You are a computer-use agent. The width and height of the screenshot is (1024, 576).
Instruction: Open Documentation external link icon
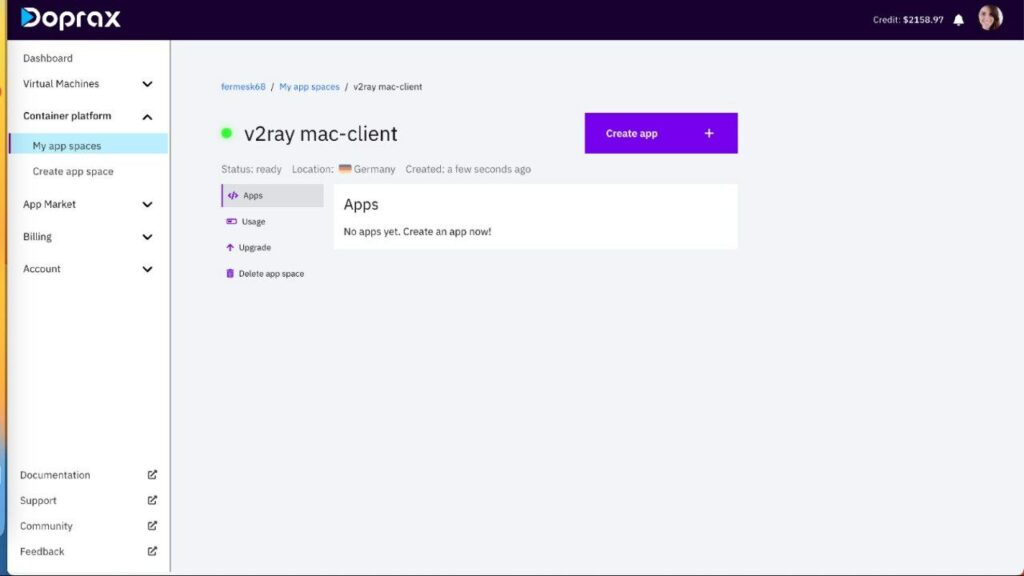[152, 475]
